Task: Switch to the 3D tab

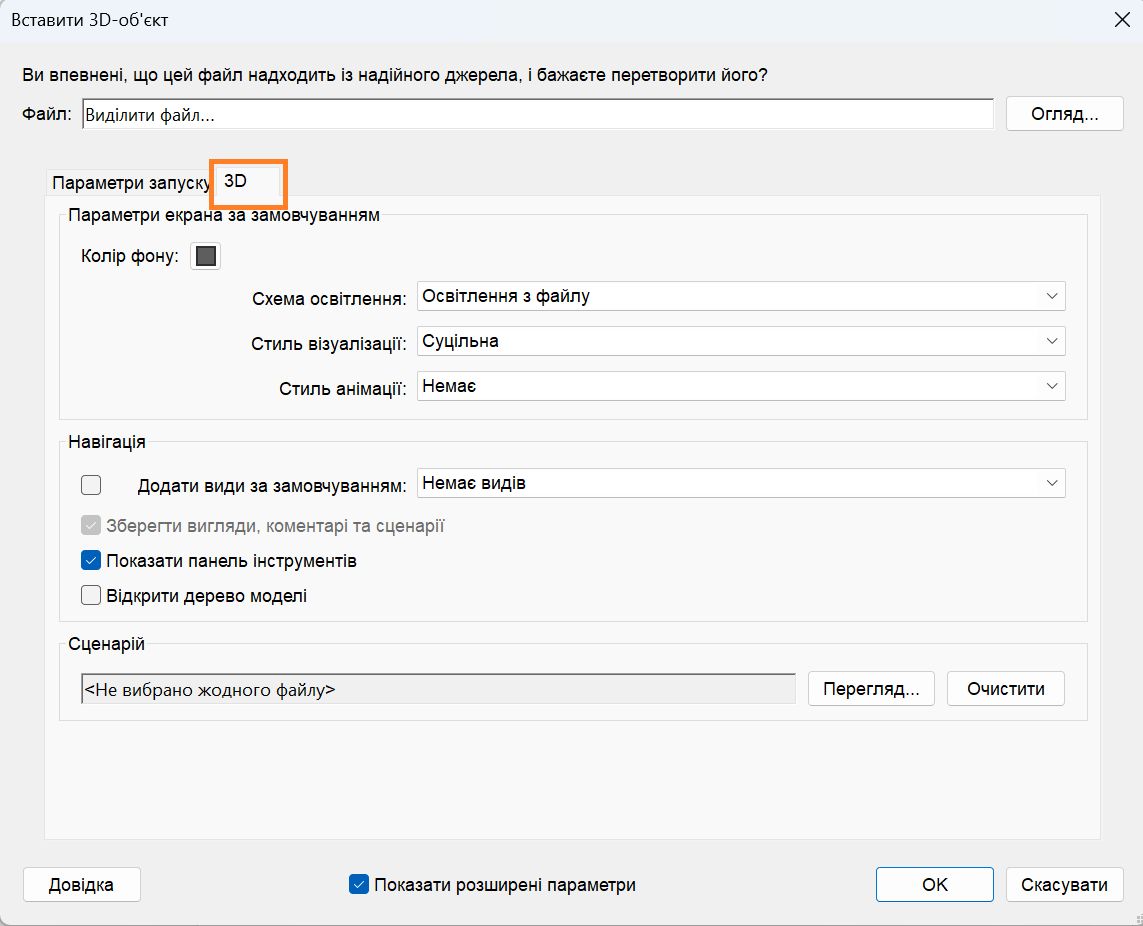Action: (247, 183)
